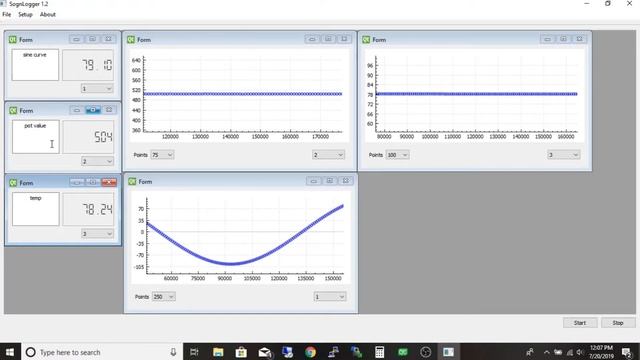Open channel dropdown of the 100-point graph
The image size is (640, 360).
pyautogui.click(x=564, y=155)
